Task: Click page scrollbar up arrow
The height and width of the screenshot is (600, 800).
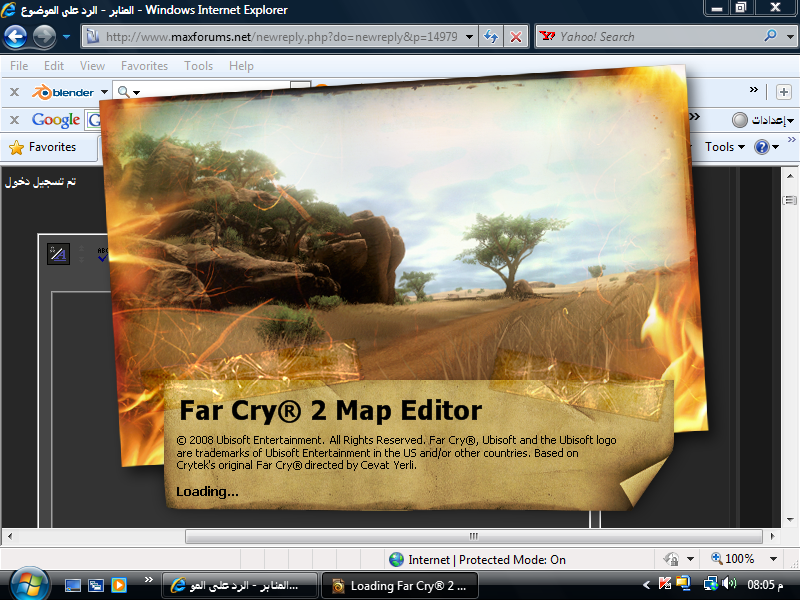Action: click(x=790, y=176)
